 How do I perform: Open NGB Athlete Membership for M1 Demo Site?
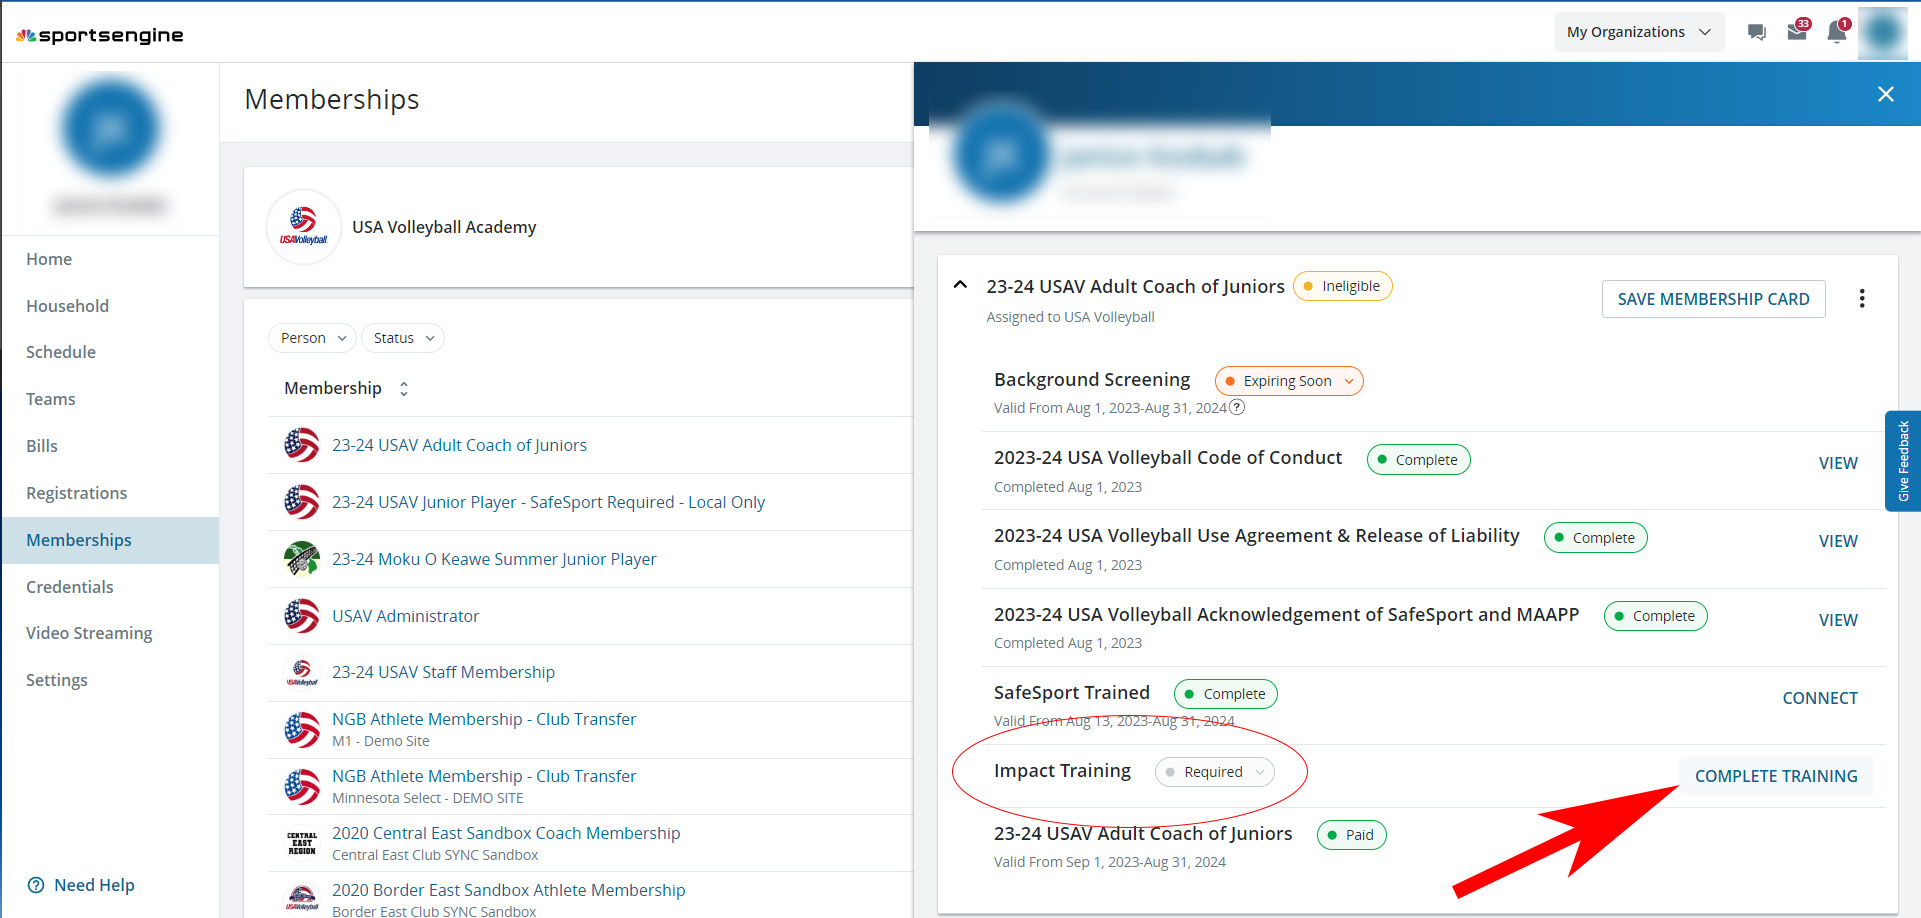click(484, 719)
